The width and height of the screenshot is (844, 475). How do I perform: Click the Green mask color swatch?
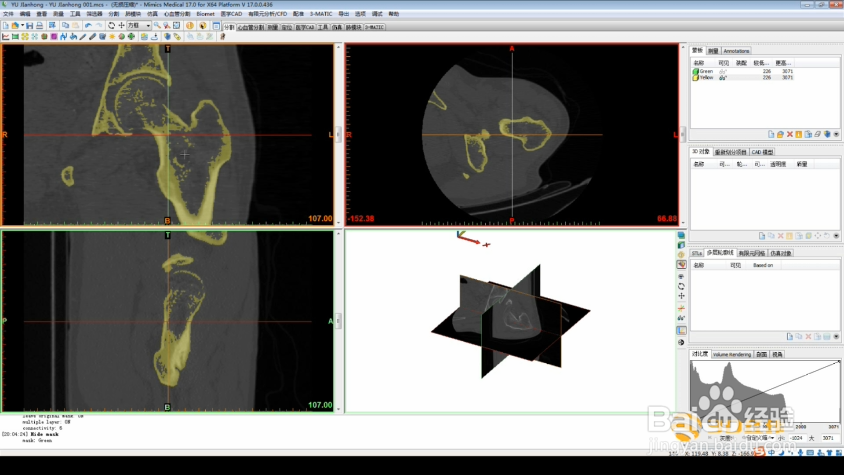695,71
